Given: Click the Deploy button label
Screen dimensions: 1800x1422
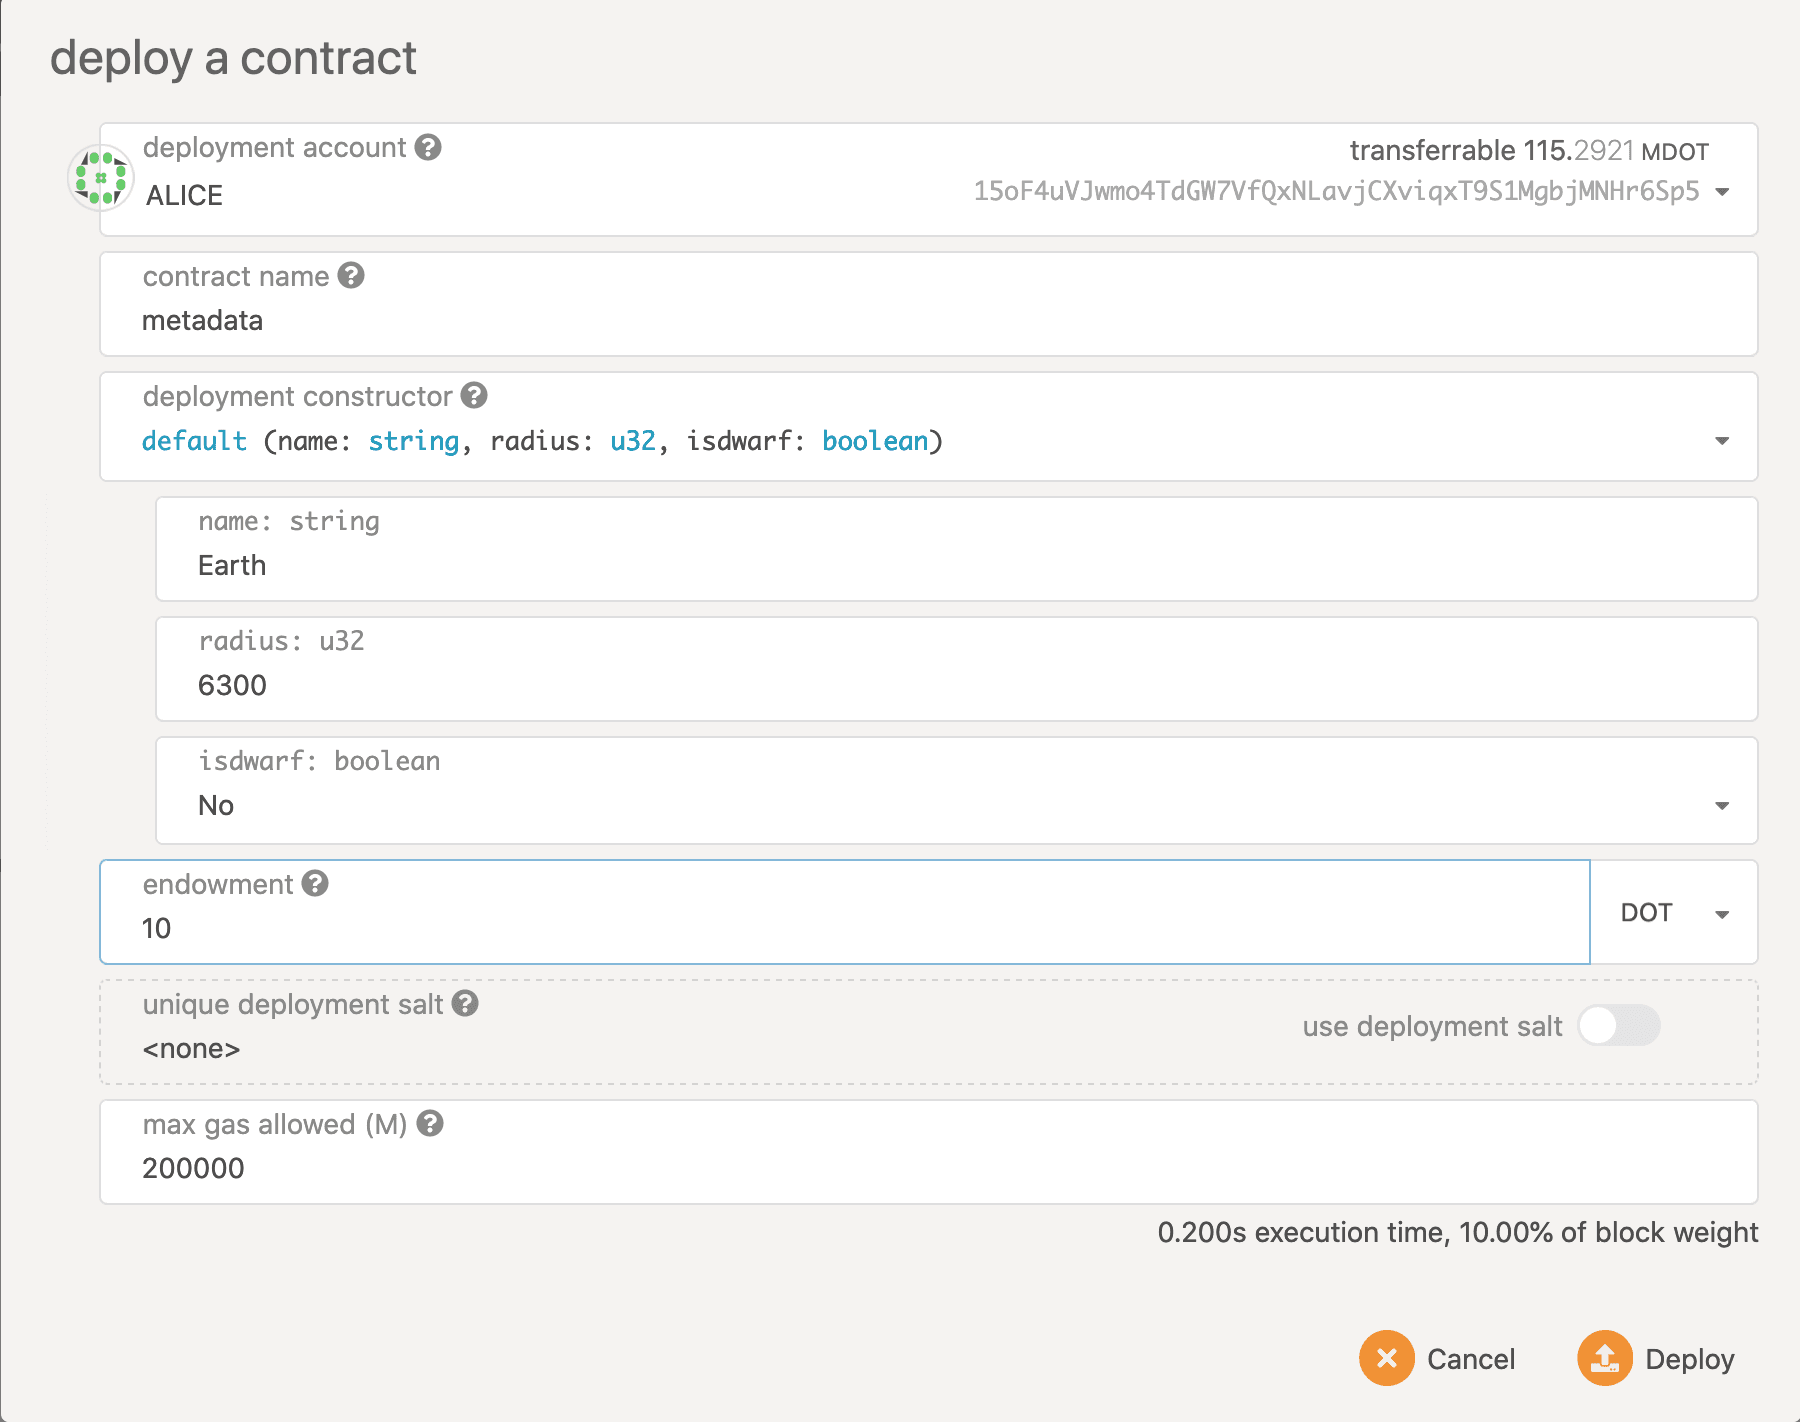Looking at the screenshot, I should coord(1689,1359).
